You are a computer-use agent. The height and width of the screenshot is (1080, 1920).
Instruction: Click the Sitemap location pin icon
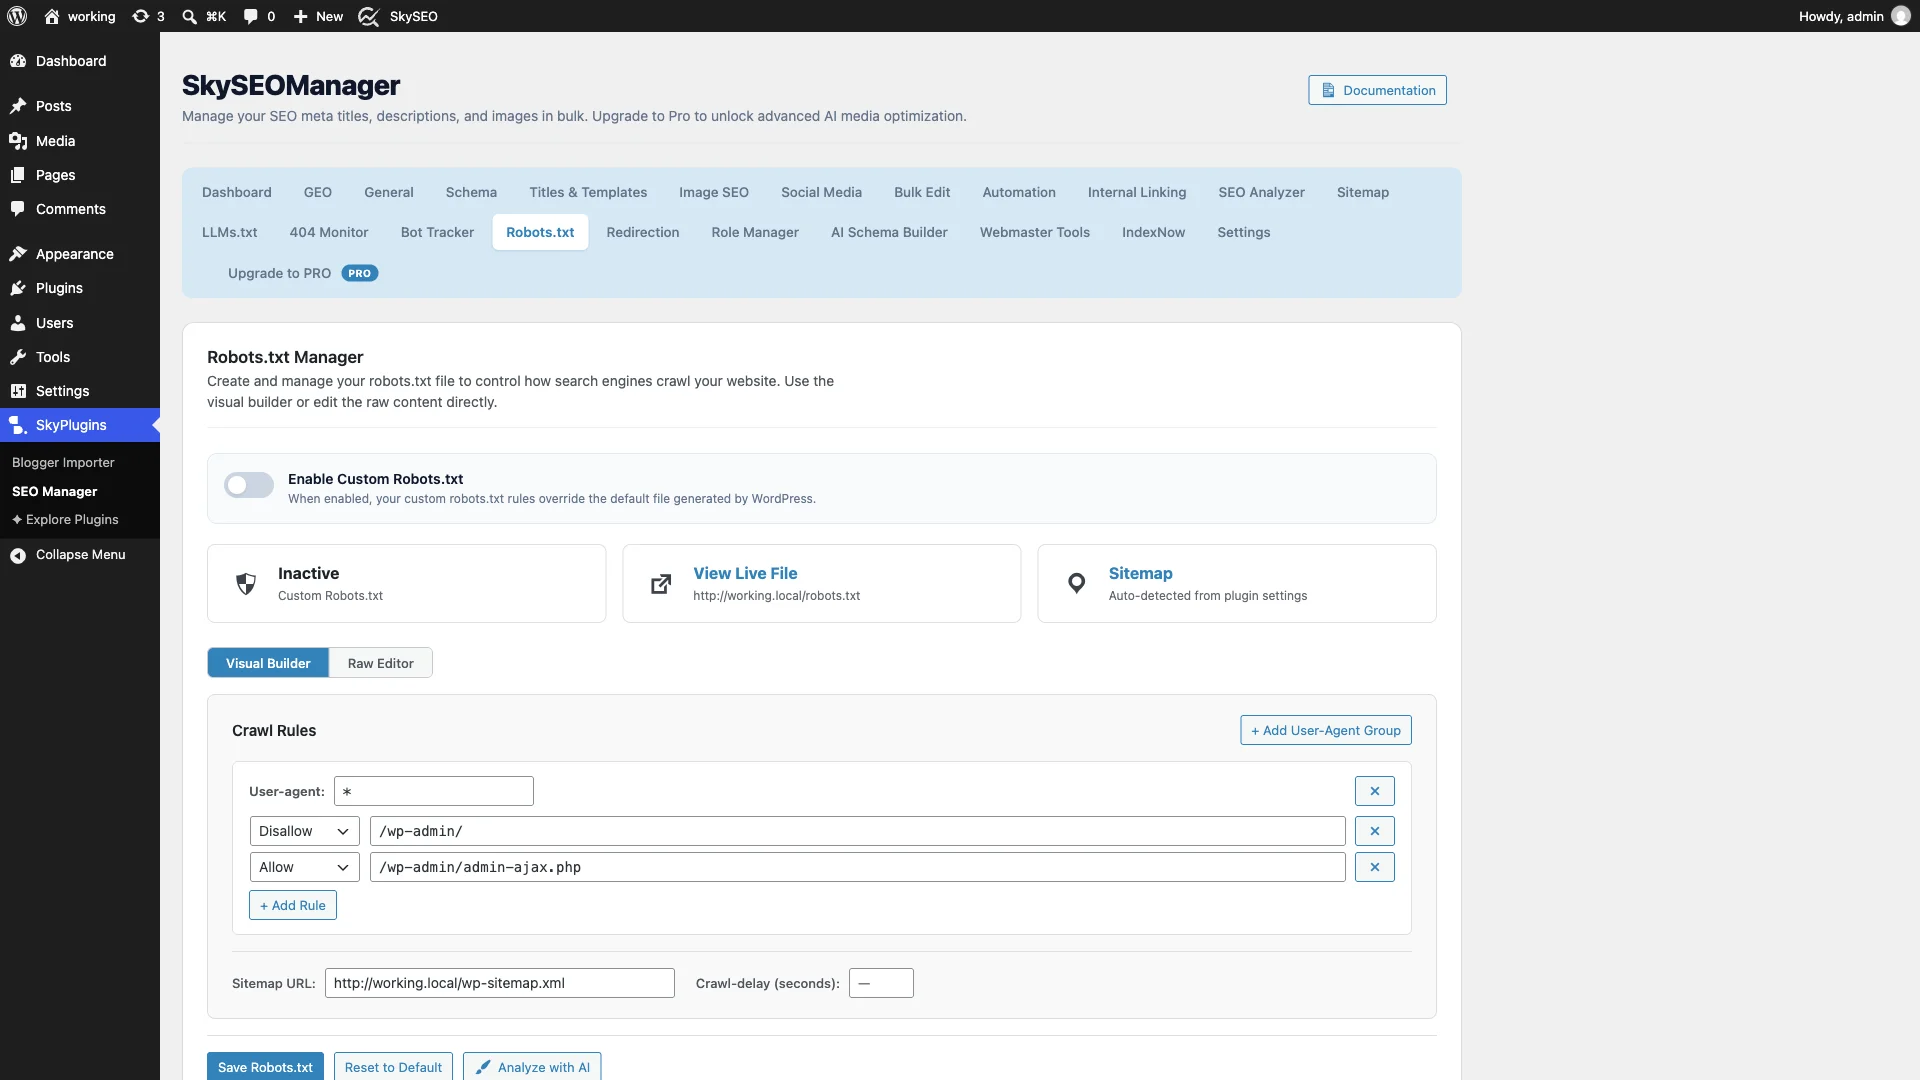(x=1076, y=584)
